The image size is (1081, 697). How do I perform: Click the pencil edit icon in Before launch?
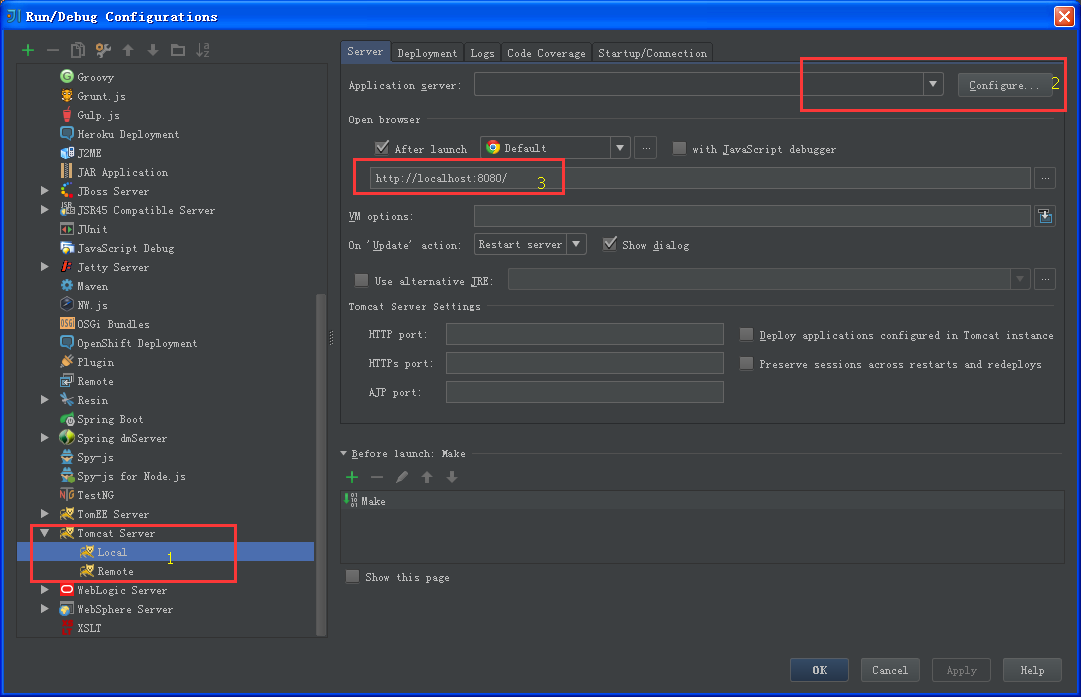[402, 477]
